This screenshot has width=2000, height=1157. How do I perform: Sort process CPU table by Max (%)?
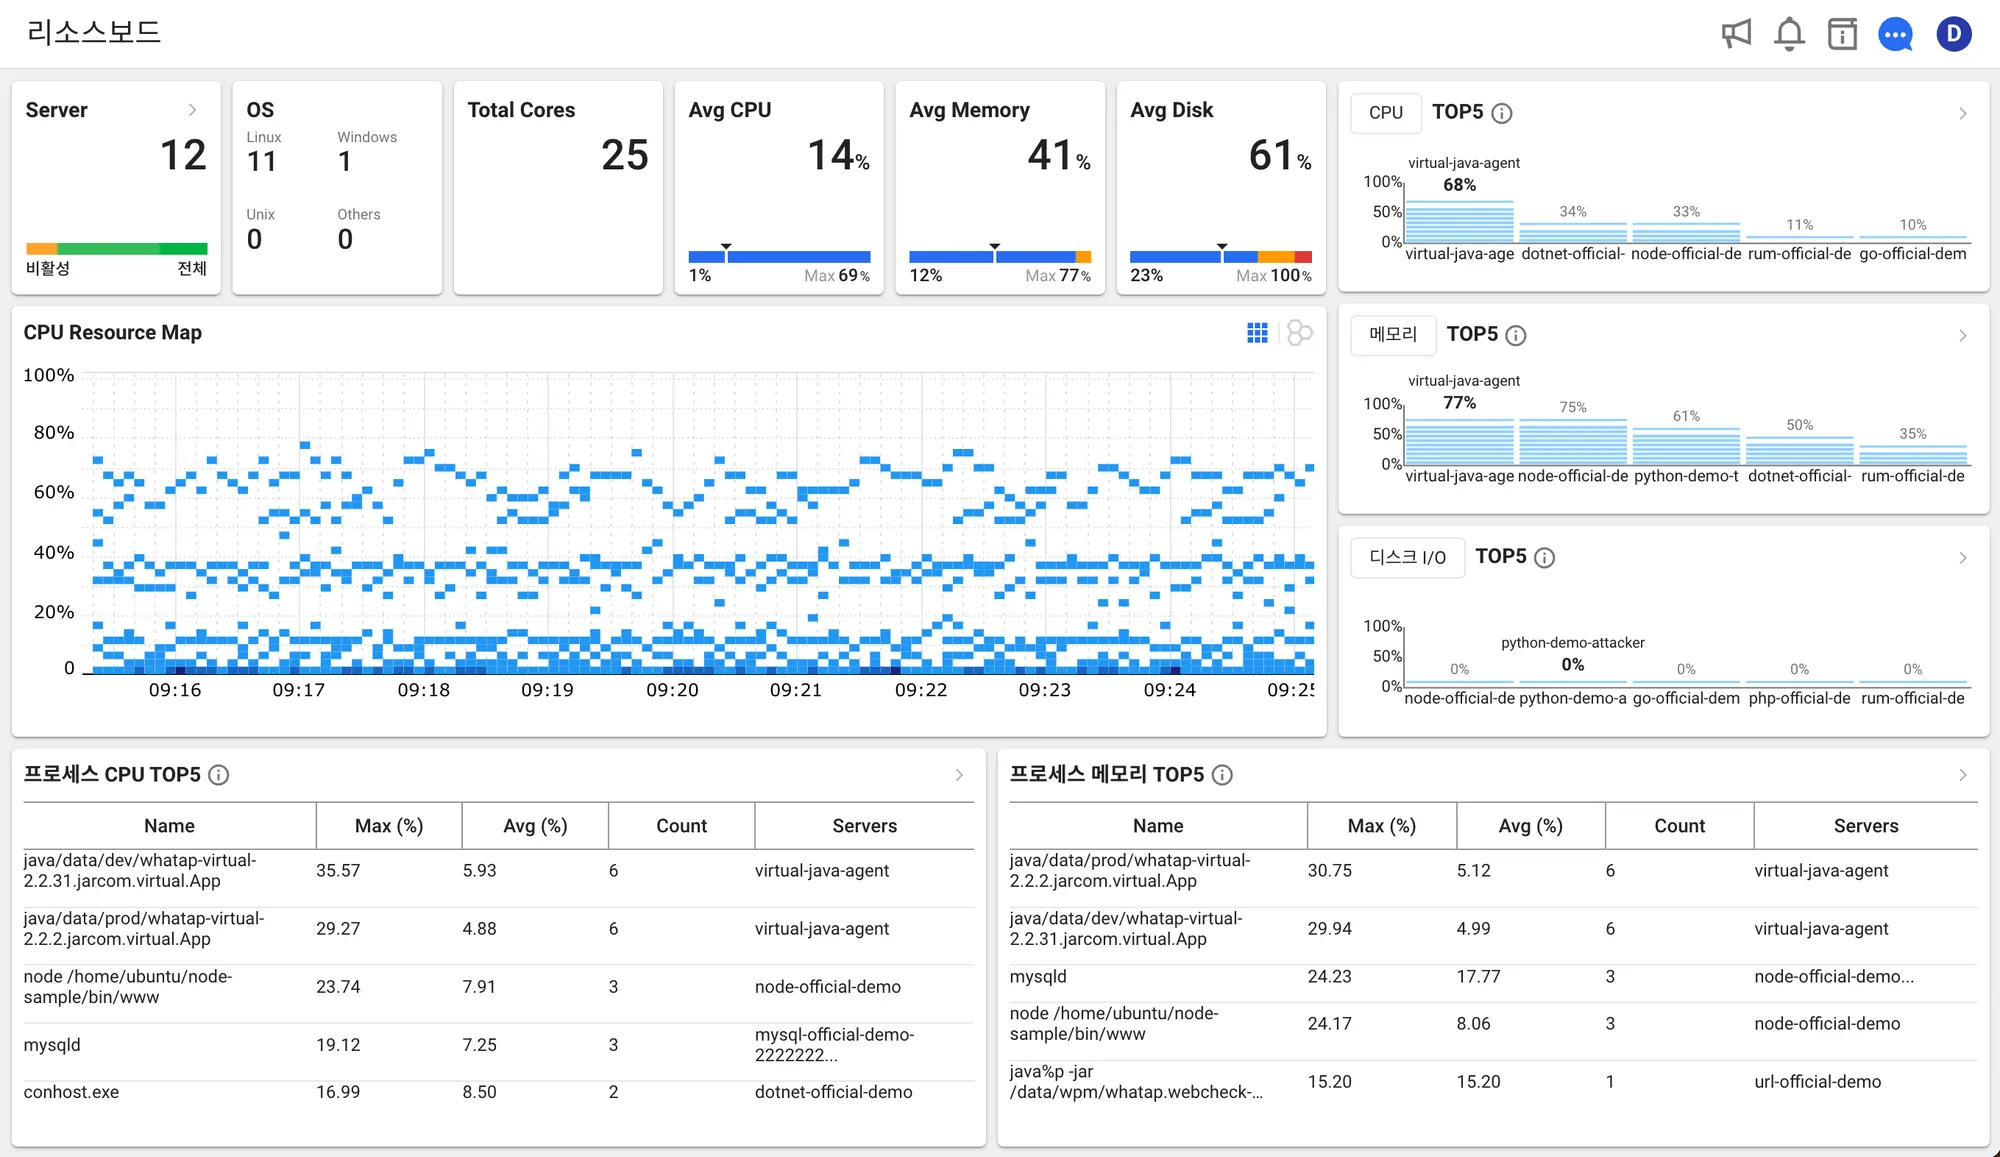tap(388, 826)
